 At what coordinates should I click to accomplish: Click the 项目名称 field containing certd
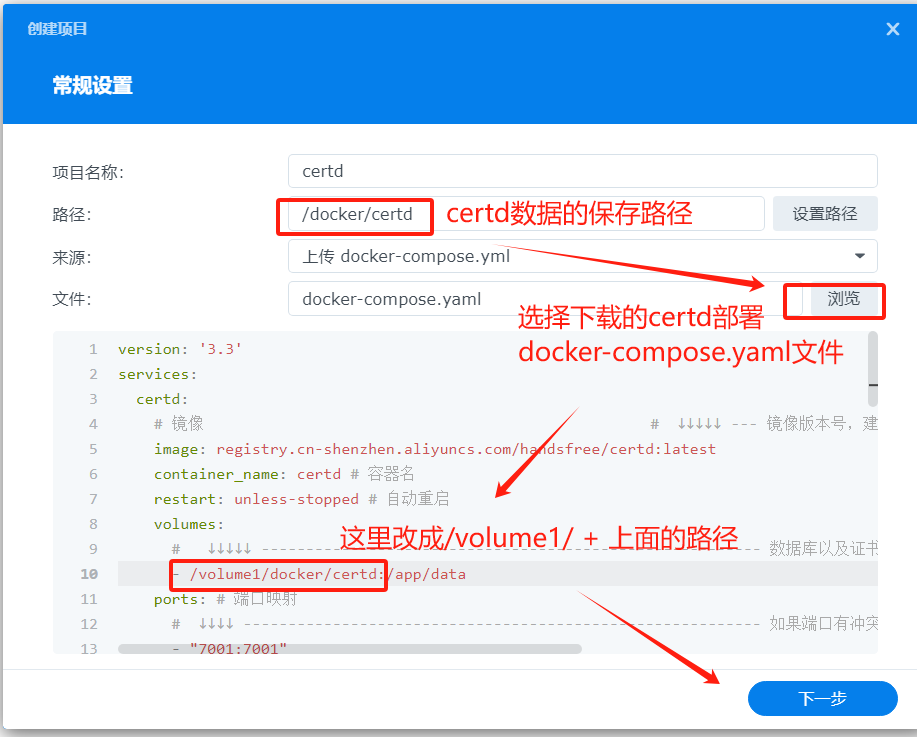tap(582, 171)
